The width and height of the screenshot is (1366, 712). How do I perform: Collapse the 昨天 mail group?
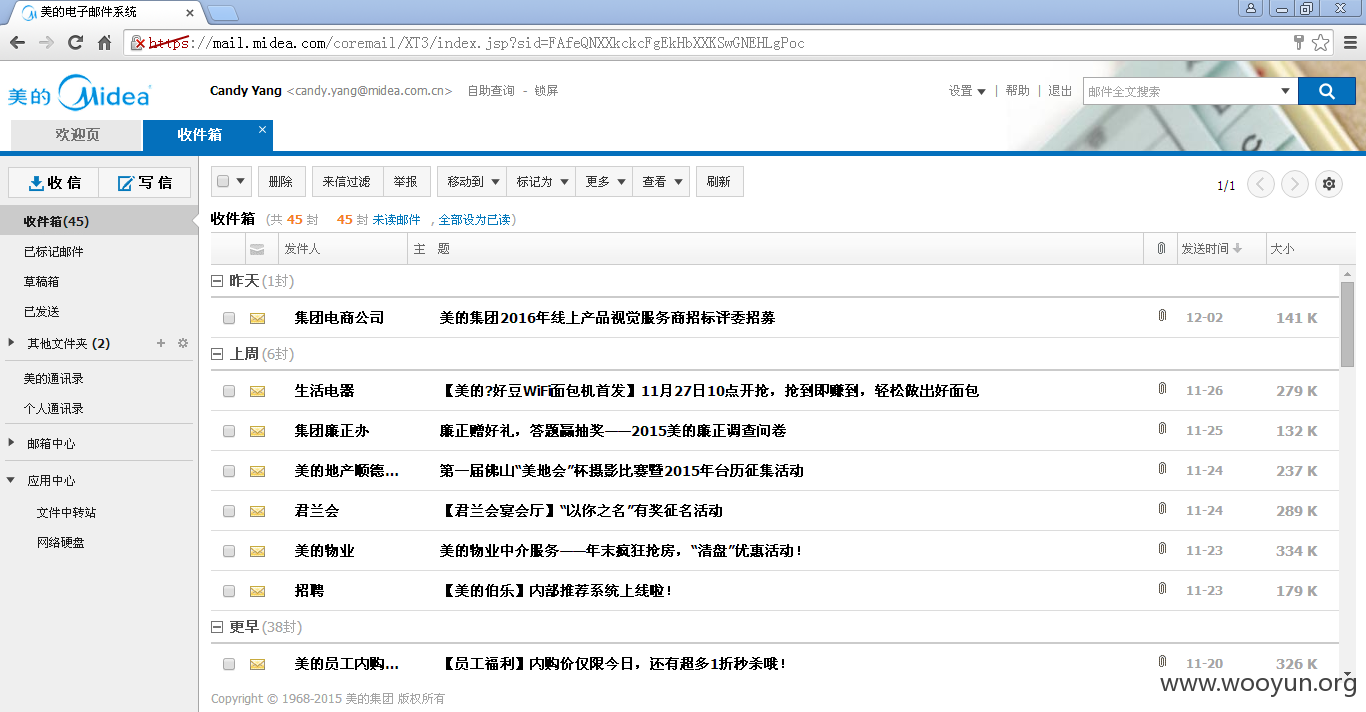(217, 281)
